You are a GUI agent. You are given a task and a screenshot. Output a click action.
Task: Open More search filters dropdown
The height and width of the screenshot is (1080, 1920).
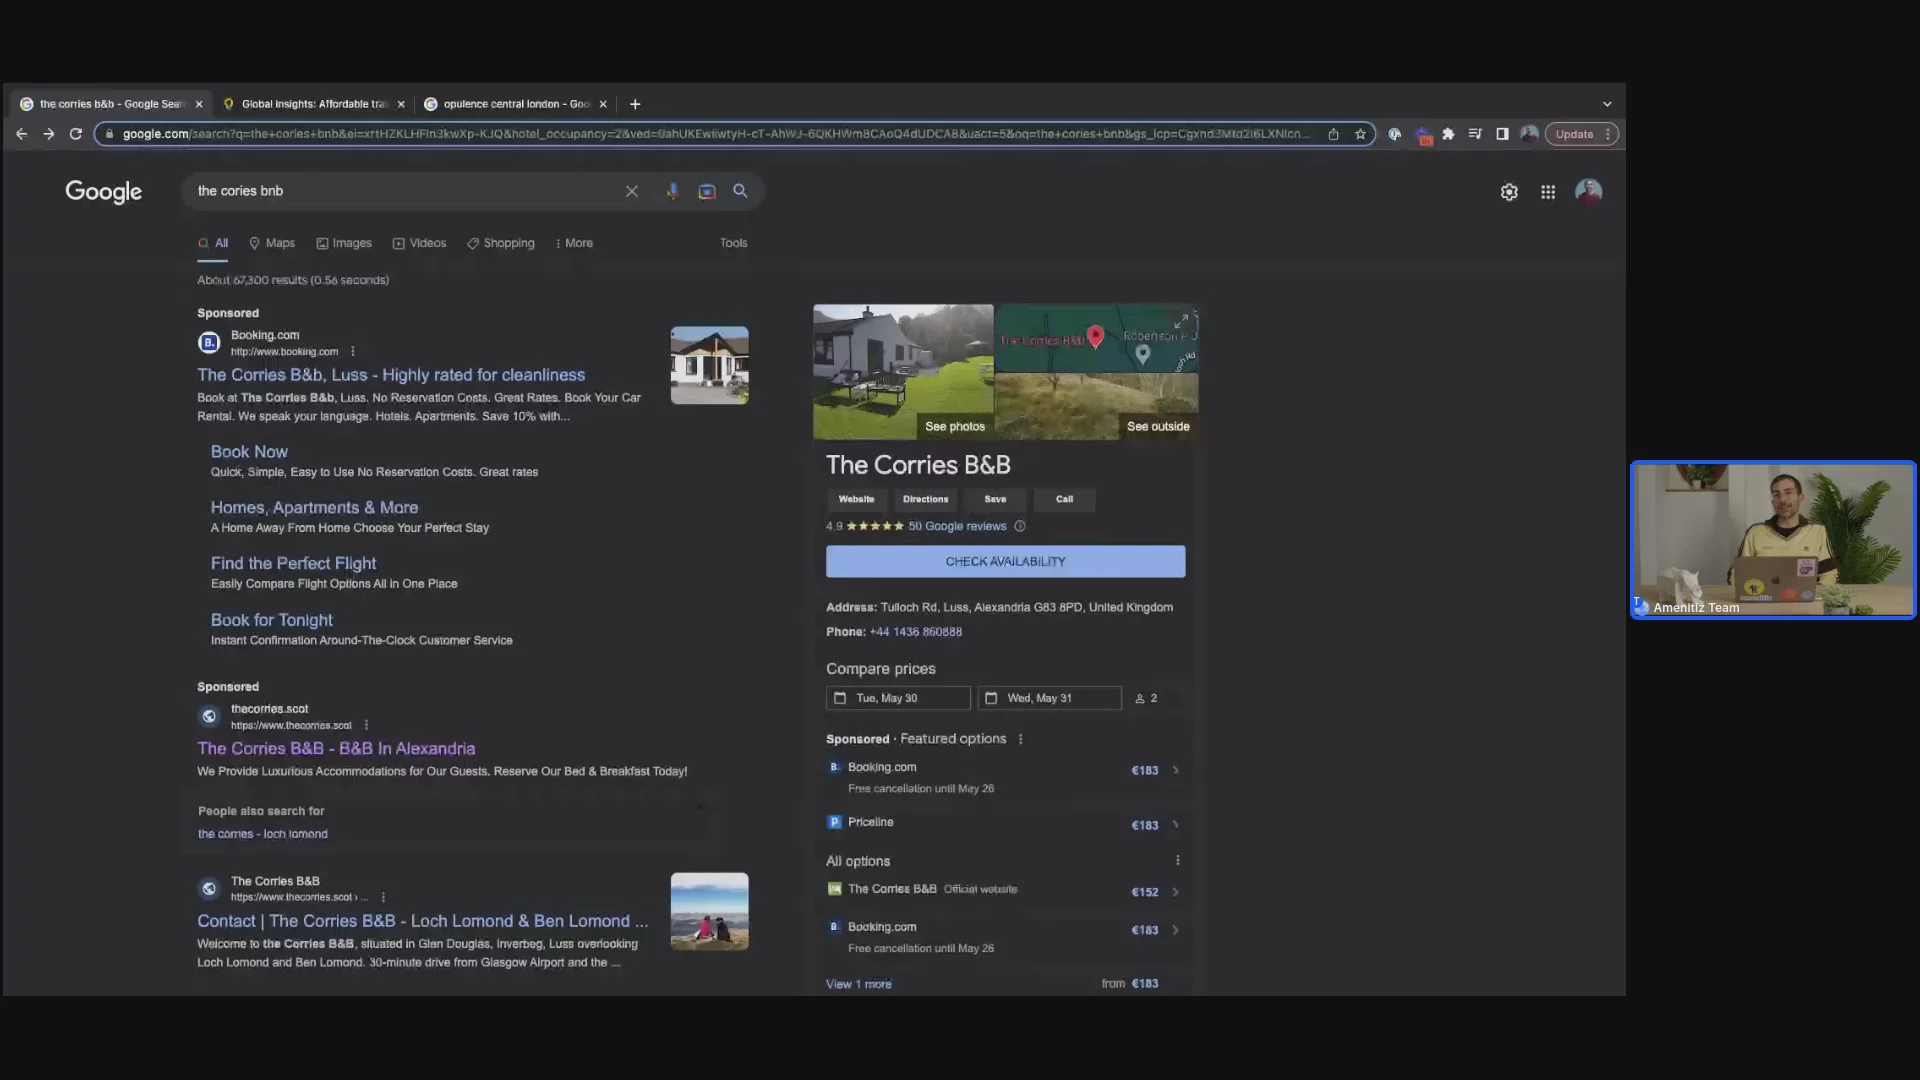coord(574,243)
